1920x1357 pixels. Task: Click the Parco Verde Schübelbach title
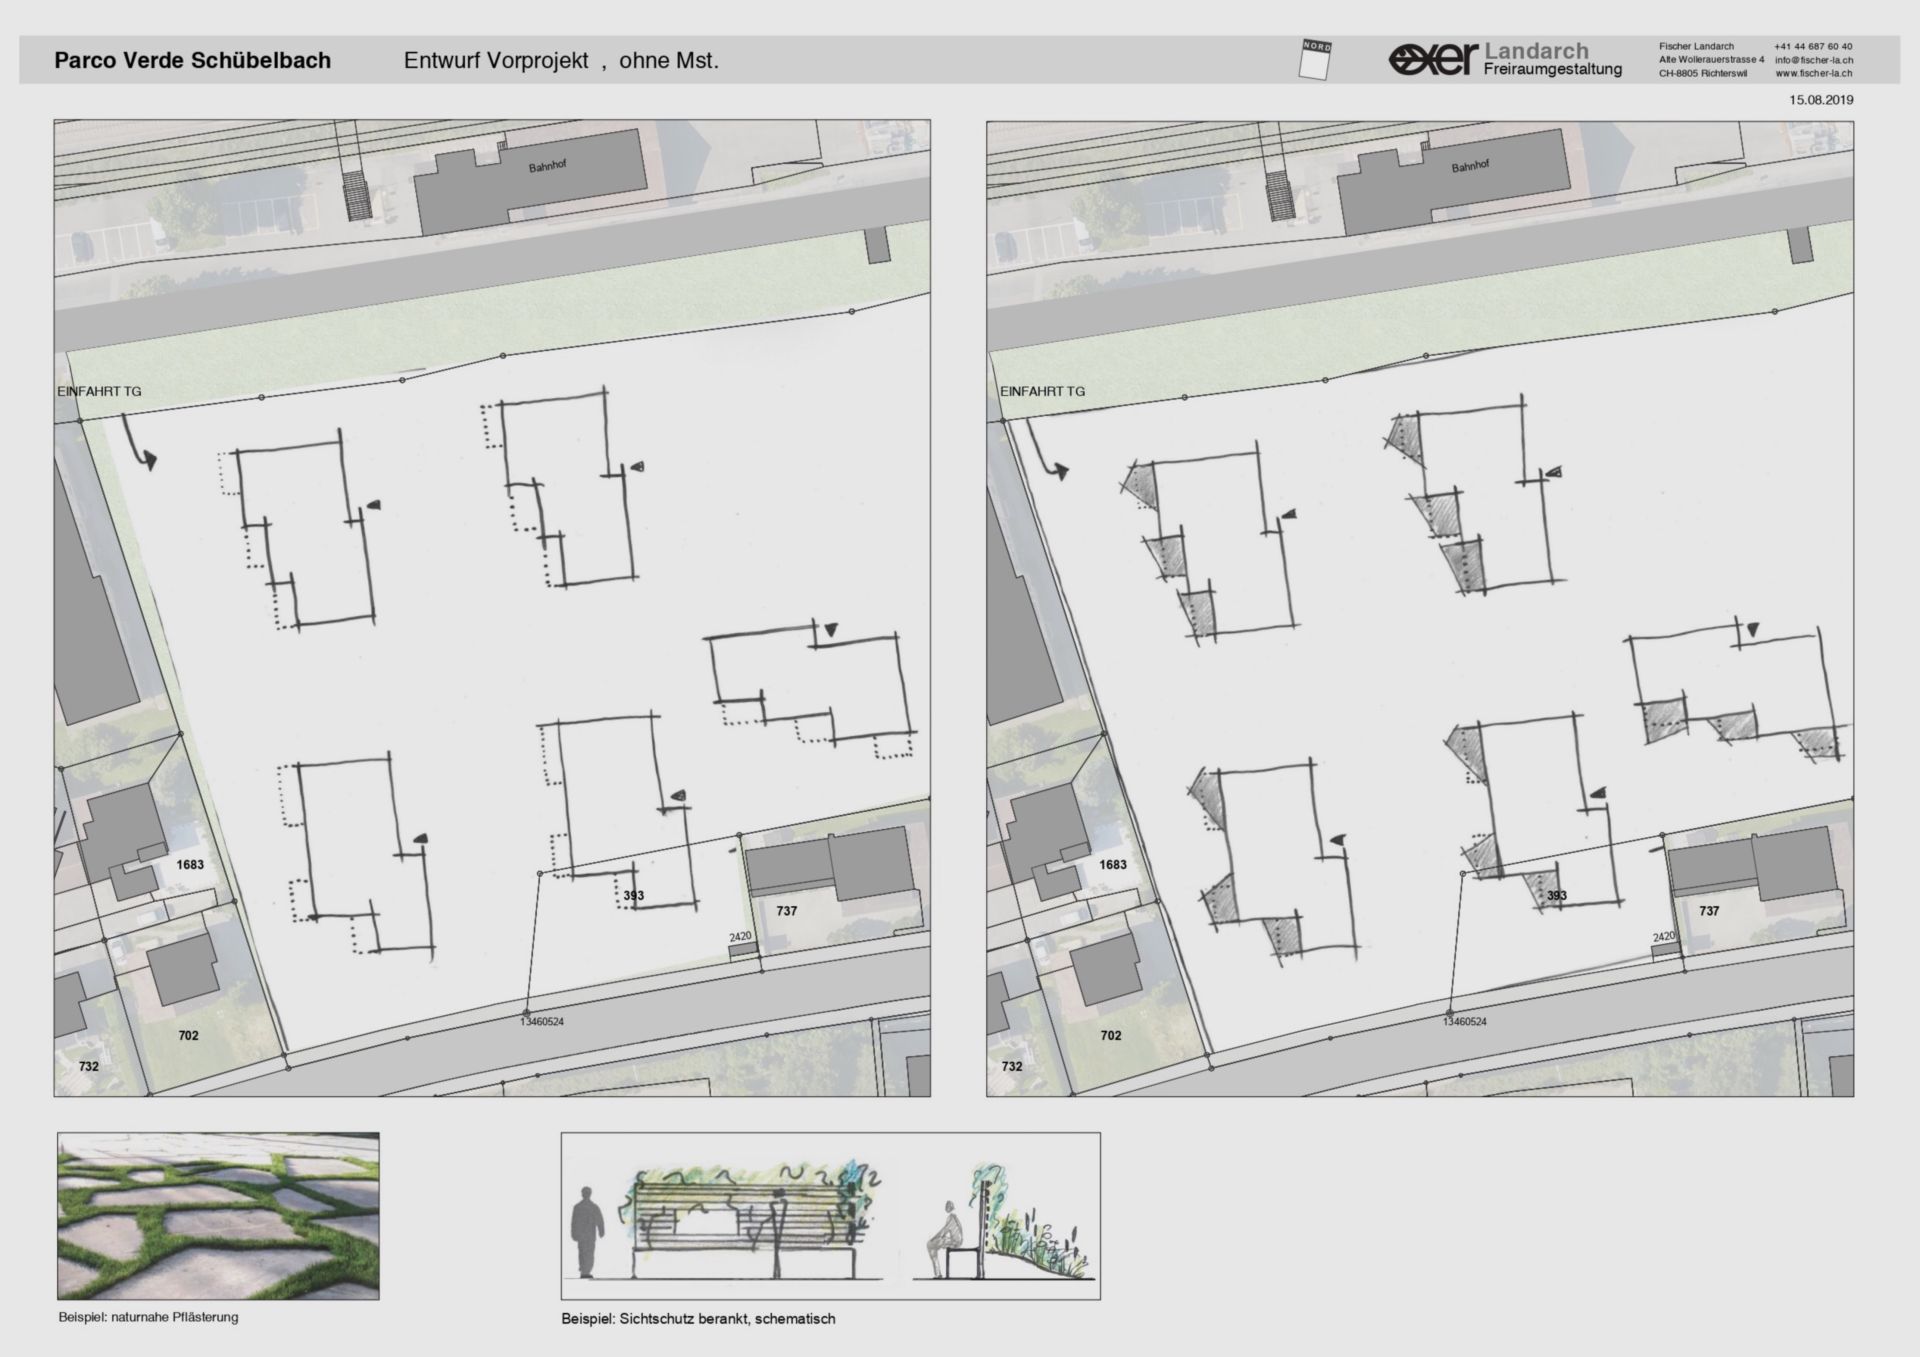[x=192, y=60]
